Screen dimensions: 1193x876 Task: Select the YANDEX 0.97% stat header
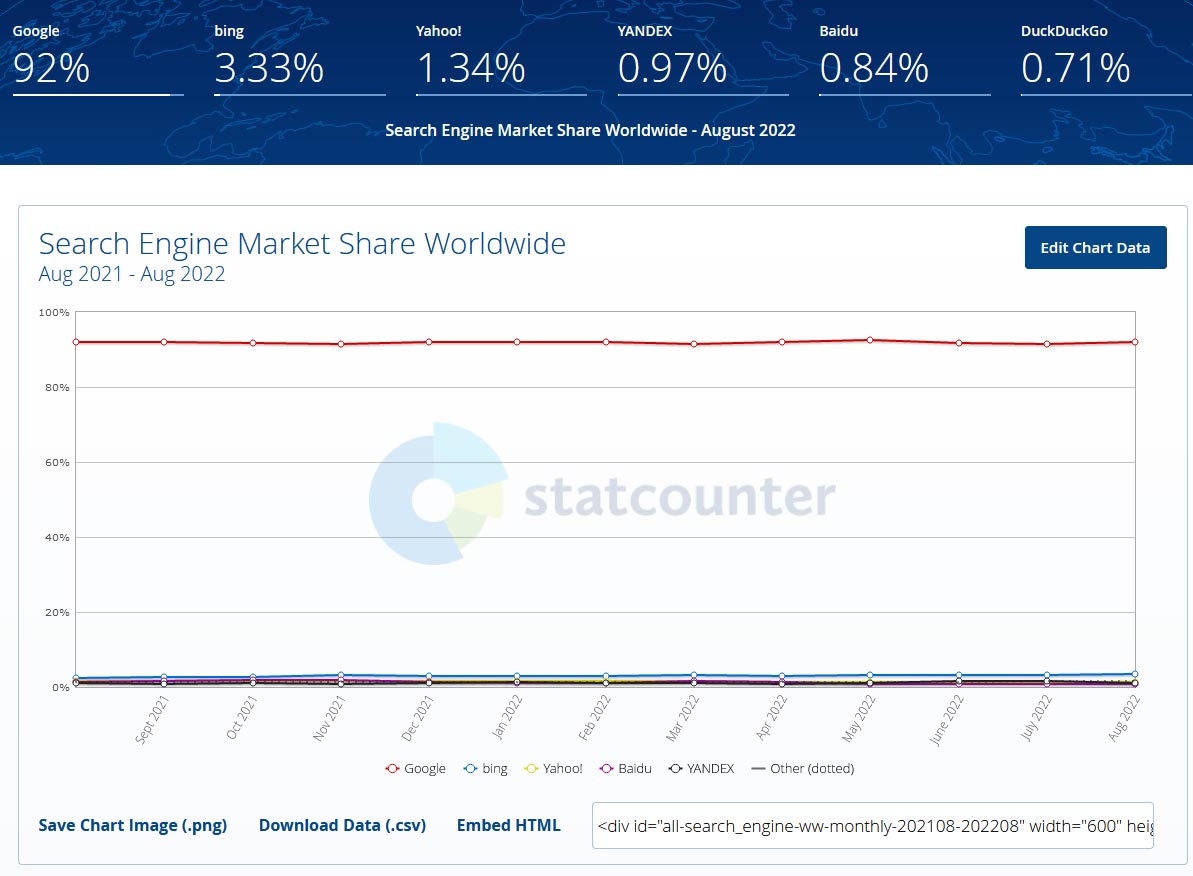[703, 59]
